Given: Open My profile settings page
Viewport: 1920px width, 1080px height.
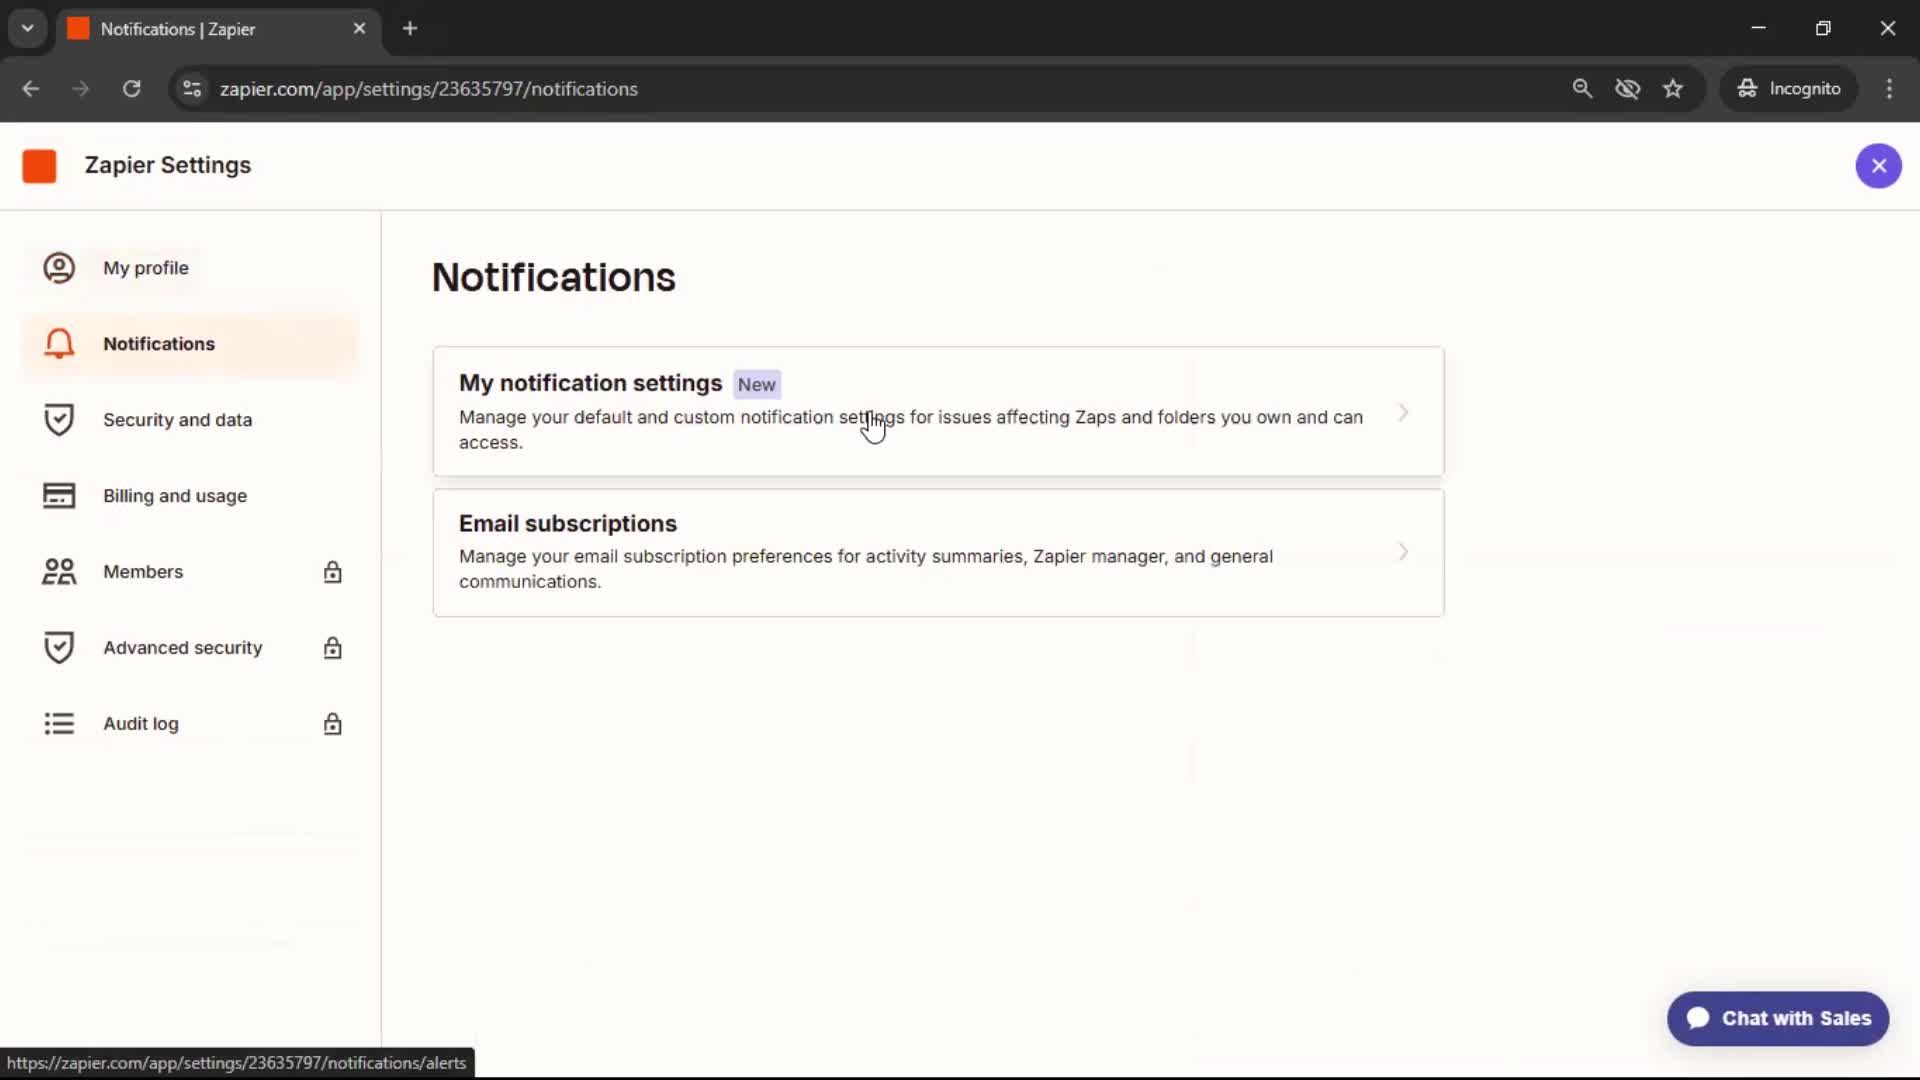Looking at the screenshot, I should pos(190,268).
